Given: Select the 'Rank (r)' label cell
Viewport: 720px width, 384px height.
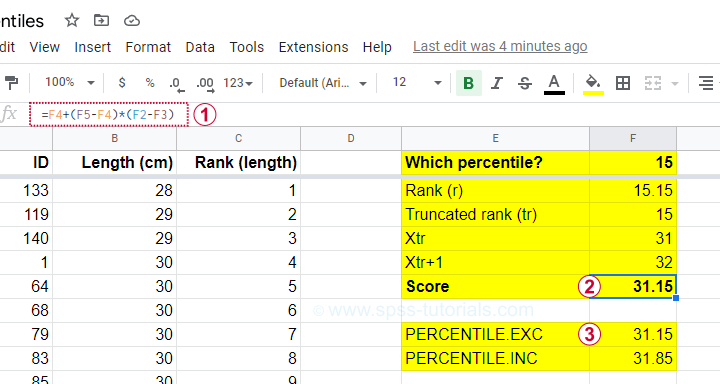Looking at the screenshot, I should [495, 191].
